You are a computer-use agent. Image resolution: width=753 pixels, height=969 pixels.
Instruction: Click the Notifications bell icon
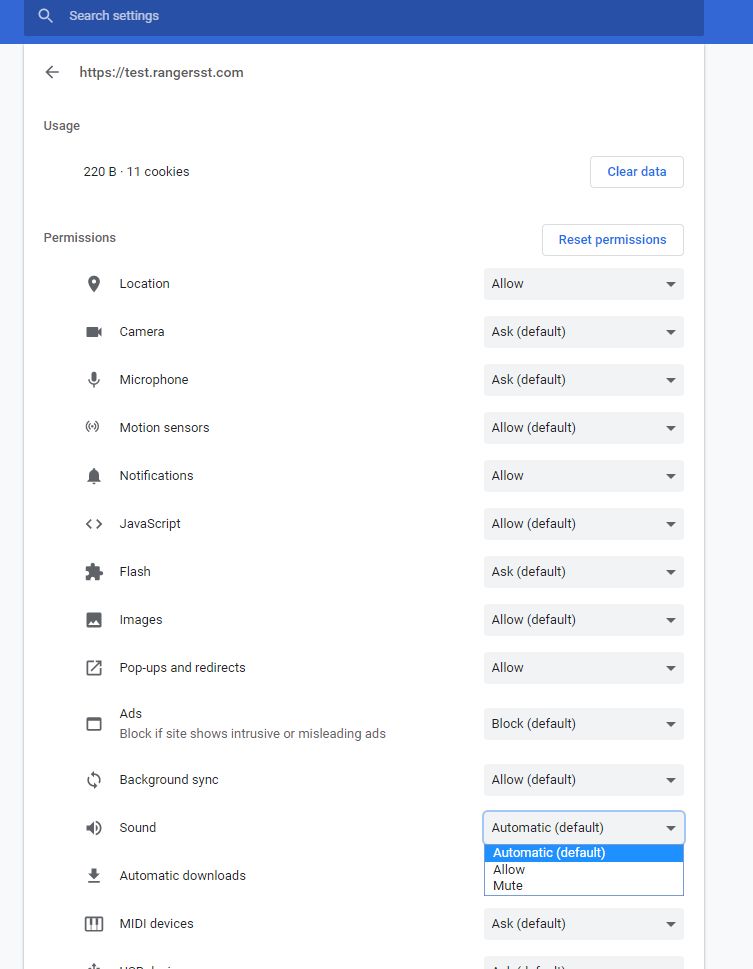click(93, 475)
